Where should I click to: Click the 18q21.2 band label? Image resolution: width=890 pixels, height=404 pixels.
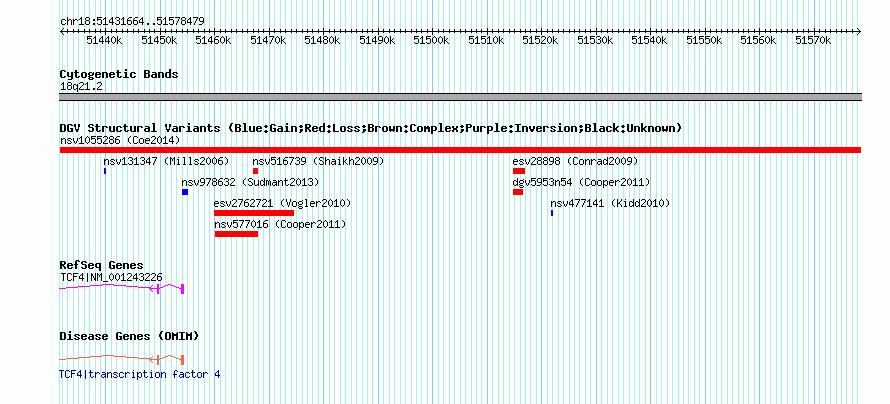pyautogui.click(x=81, y=87)
